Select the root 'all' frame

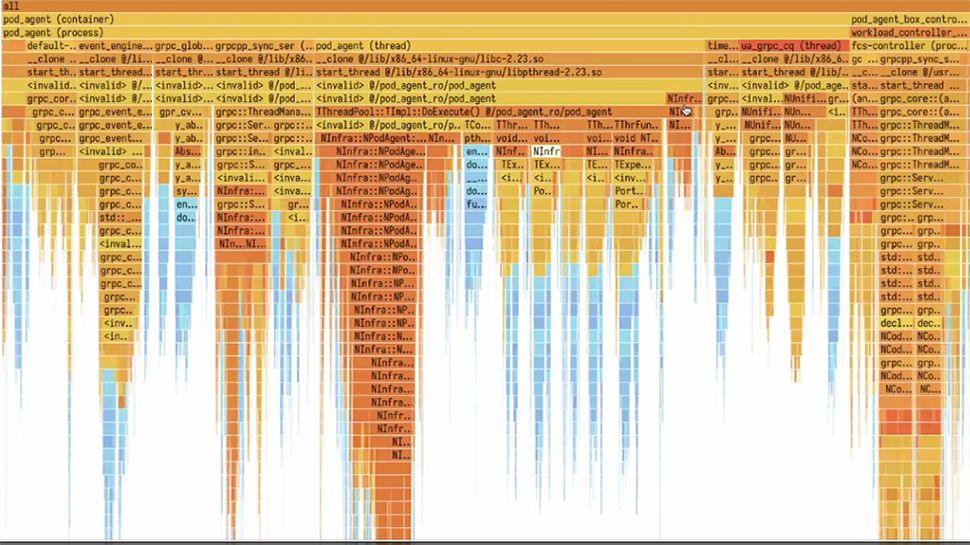[x=485, y=6]
